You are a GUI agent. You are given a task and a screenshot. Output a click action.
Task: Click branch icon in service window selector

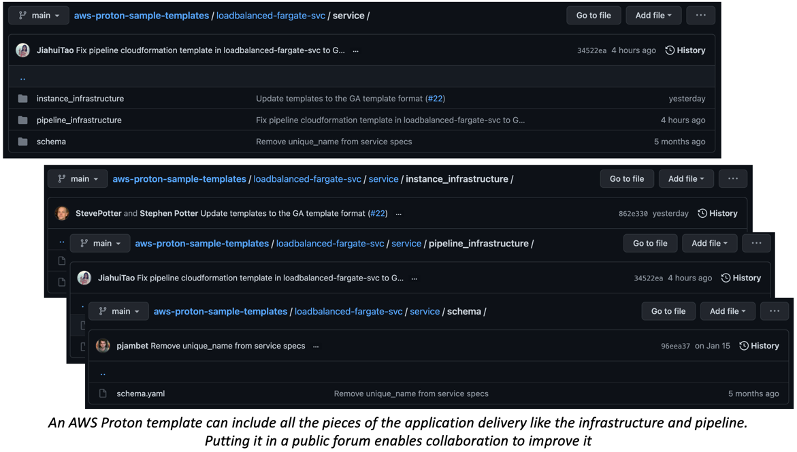(x=22, y=16)
